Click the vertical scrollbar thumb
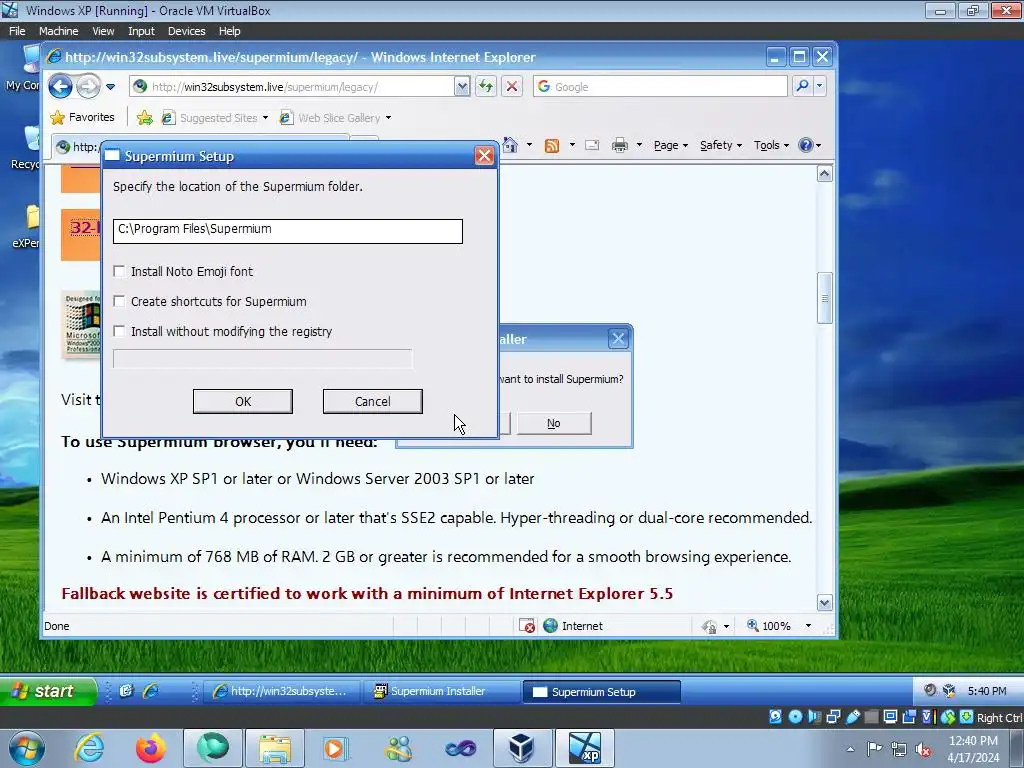Image resolution: width=1024 pixels, height=768 pixels. click(825, 298)
